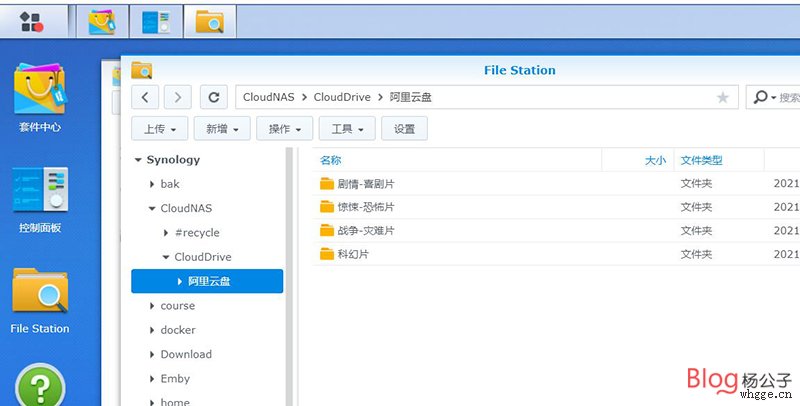Select the 惊悚-恐怖片 folder name

(366, 207)
